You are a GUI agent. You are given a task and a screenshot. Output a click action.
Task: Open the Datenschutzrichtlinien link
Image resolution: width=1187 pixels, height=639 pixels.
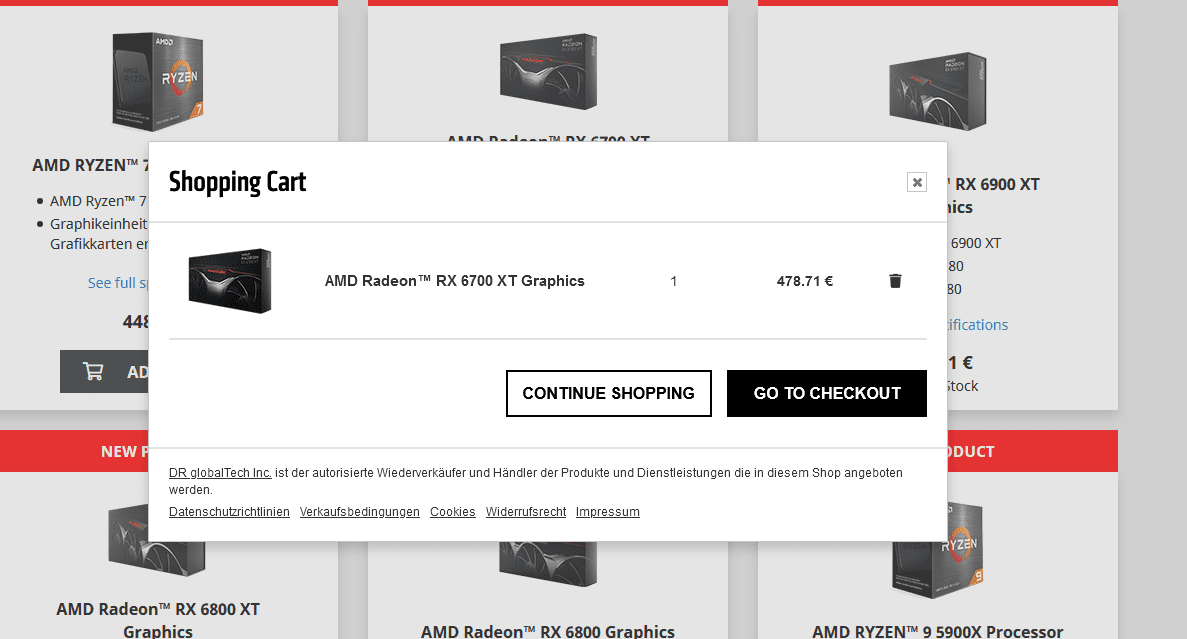229,512
